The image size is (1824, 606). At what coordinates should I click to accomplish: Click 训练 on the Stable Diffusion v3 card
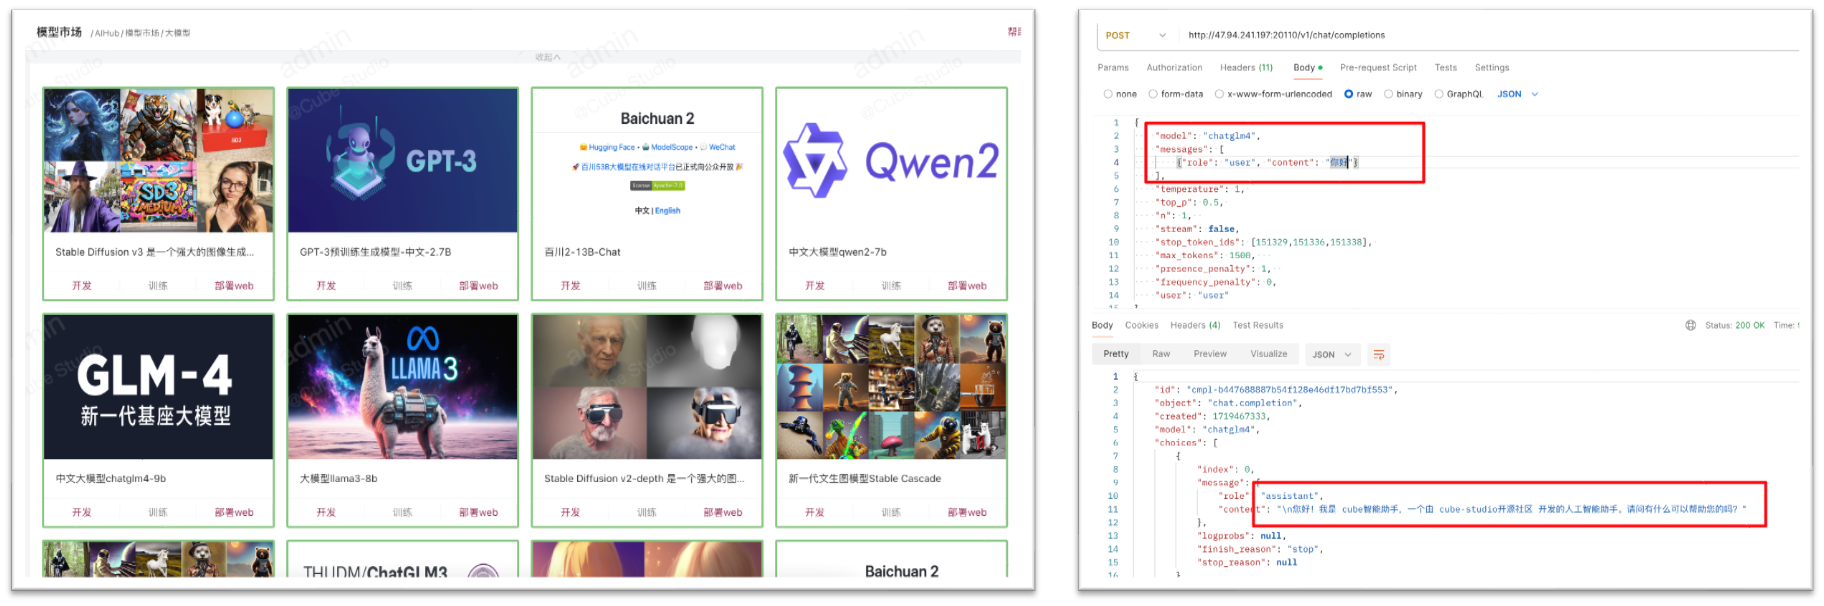point(158,286)
